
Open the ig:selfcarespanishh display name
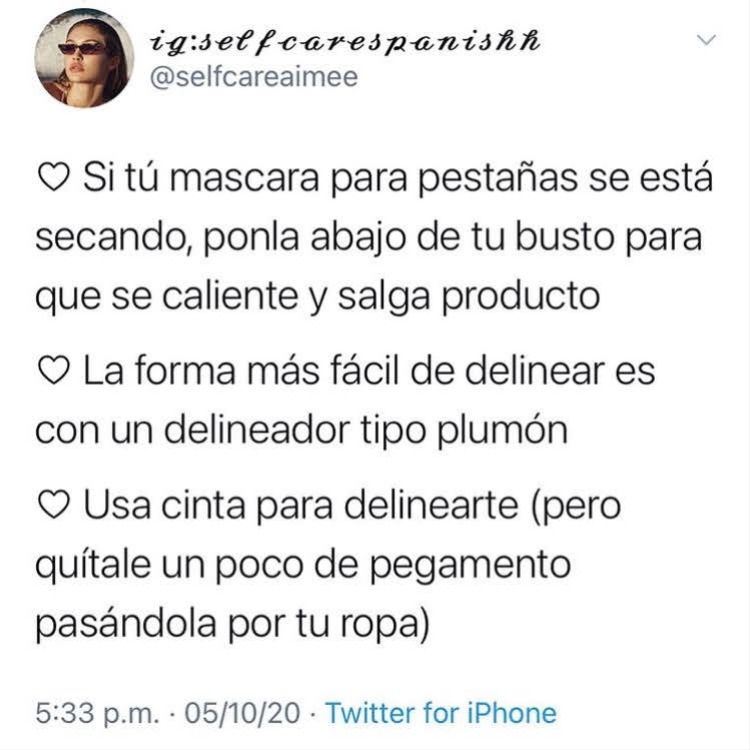346,42
